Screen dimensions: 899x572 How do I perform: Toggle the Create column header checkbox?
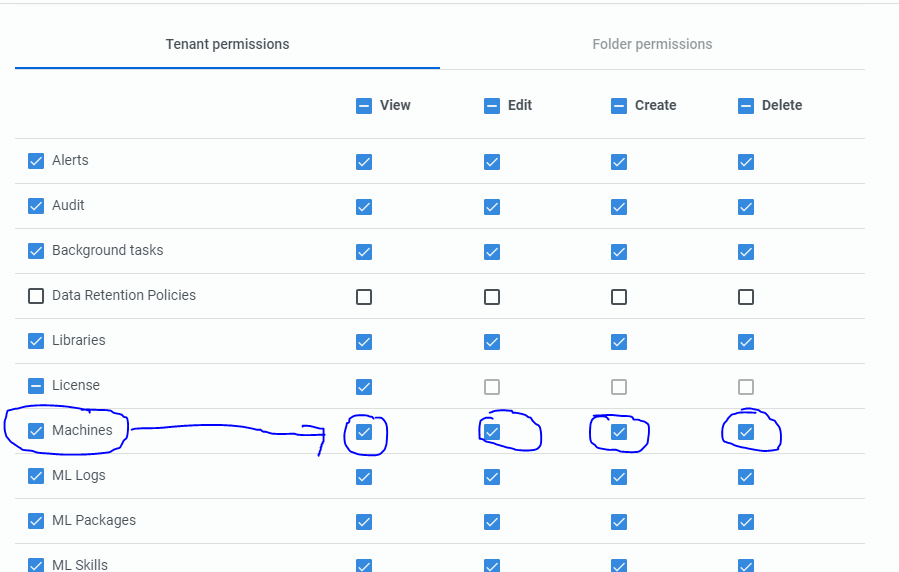[619, 106]
